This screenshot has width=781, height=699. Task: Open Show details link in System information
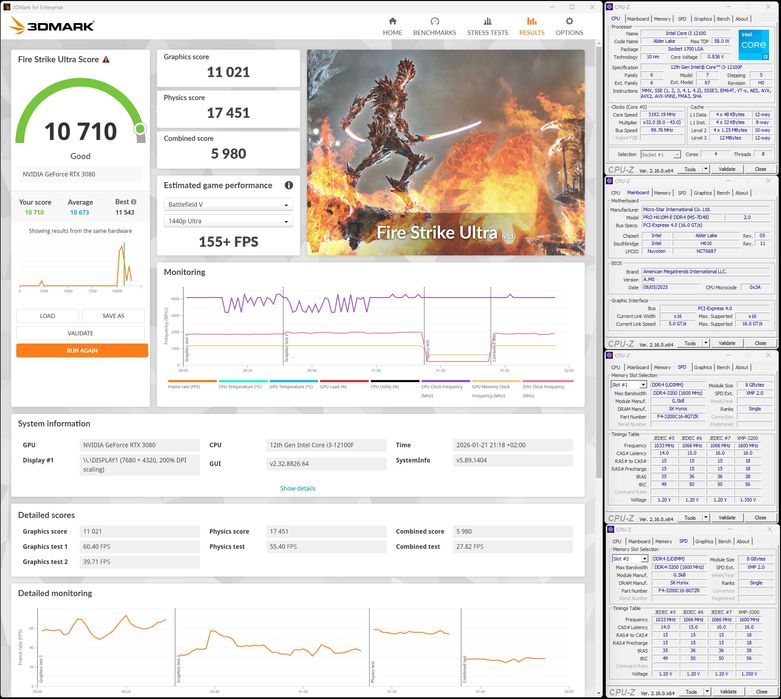pos(297,488)
